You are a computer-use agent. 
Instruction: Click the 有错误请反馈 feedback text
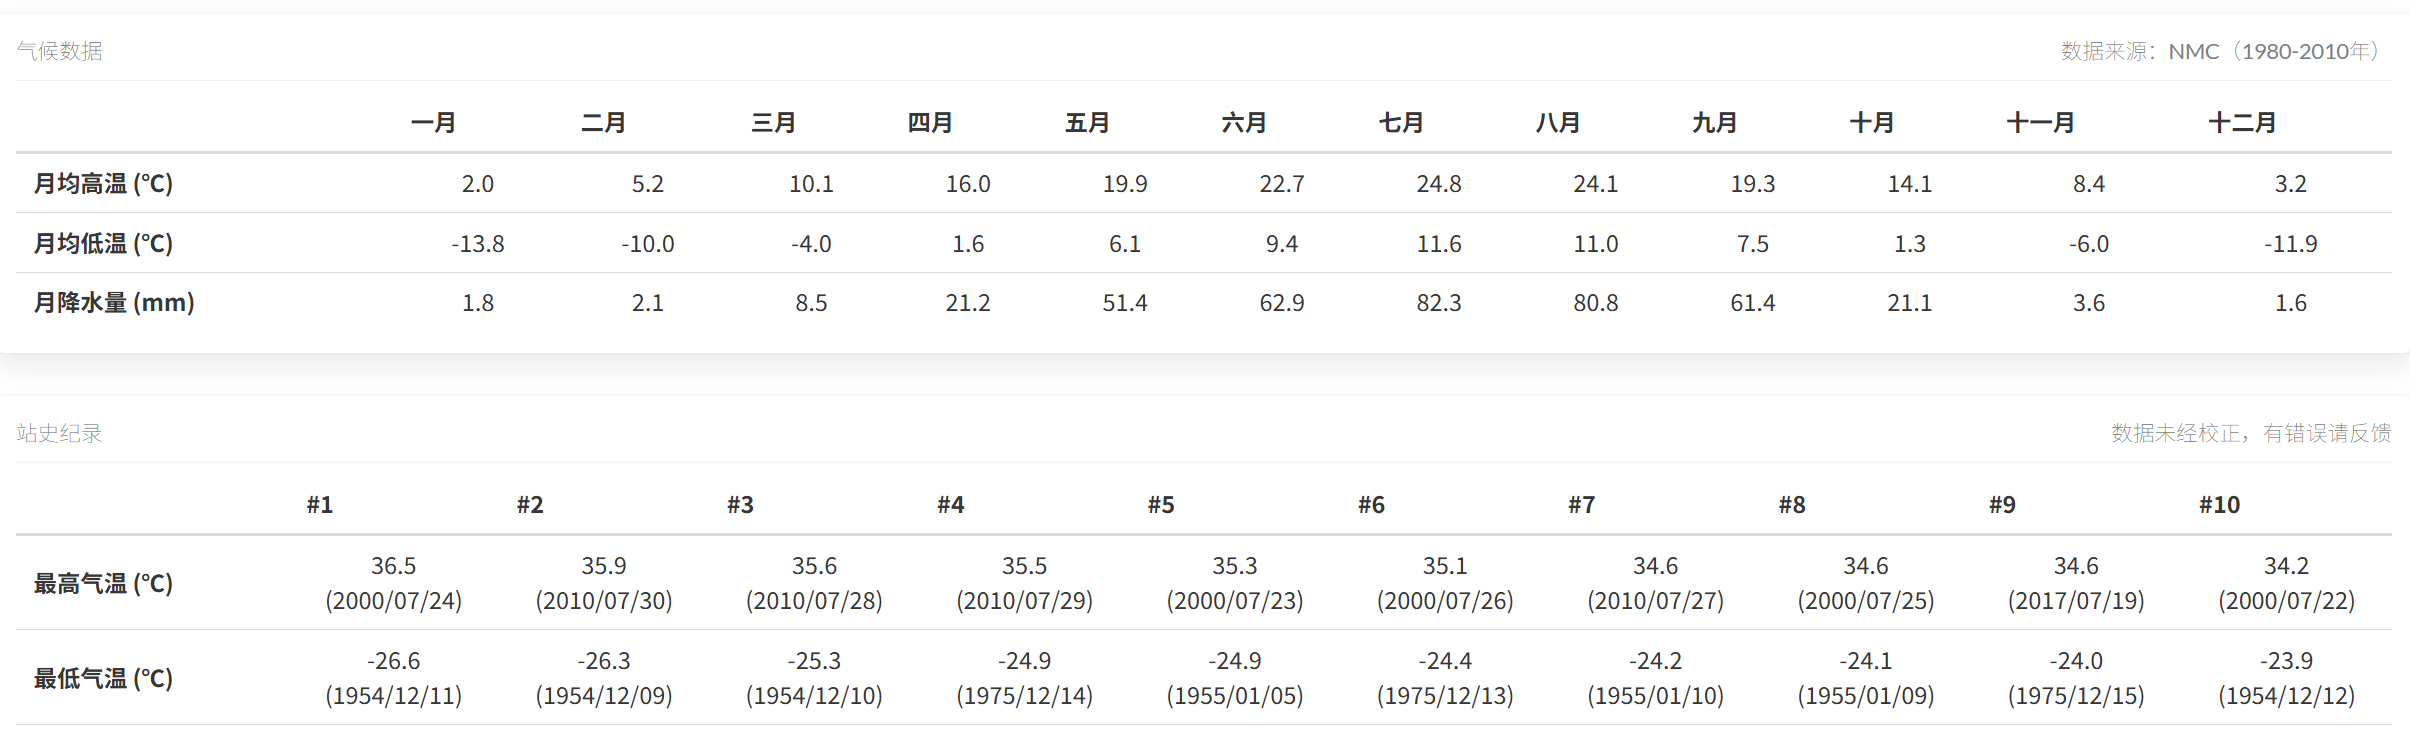coord(2327,433)
